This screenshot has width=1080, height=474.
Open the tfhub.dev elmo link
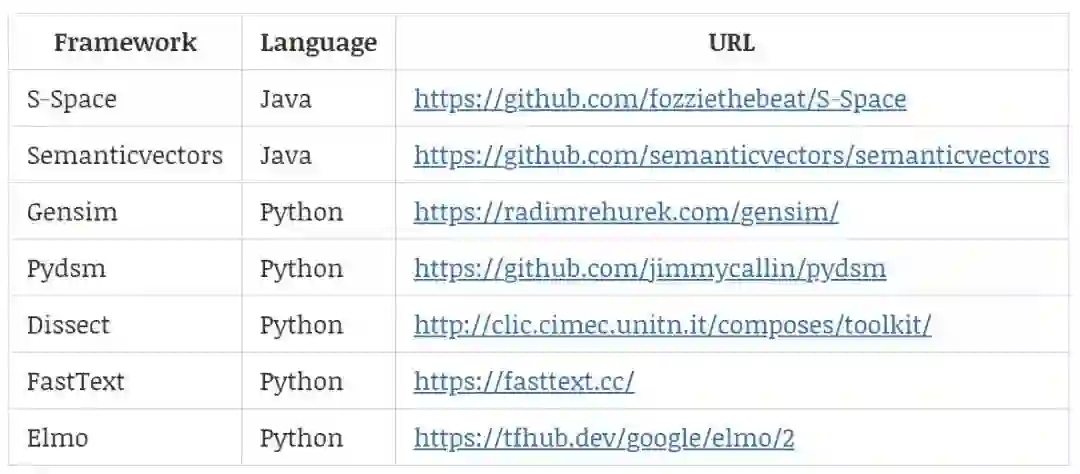(x=604, y=438)
